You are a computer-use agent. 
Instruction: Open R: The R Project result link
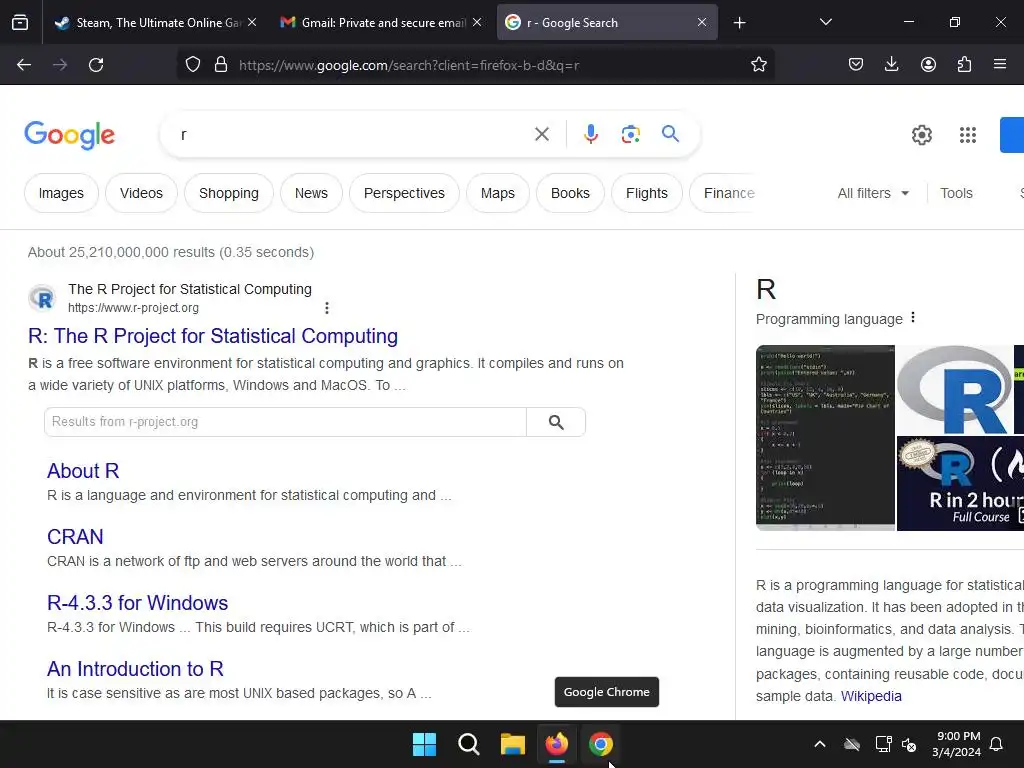213,336
